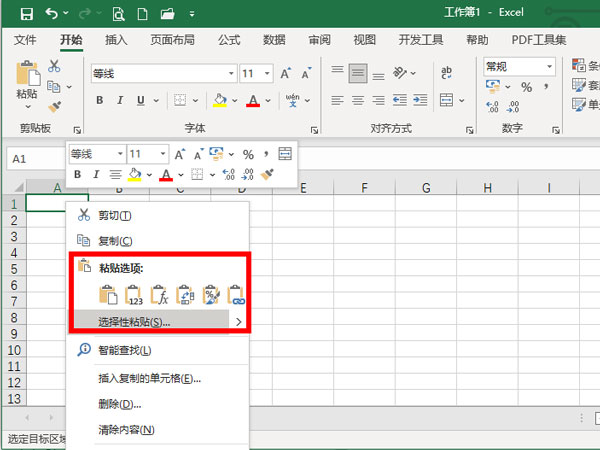Toggle Italic in the floating mini toolbar
Screen dimensions: 600x450
(96, 175)
